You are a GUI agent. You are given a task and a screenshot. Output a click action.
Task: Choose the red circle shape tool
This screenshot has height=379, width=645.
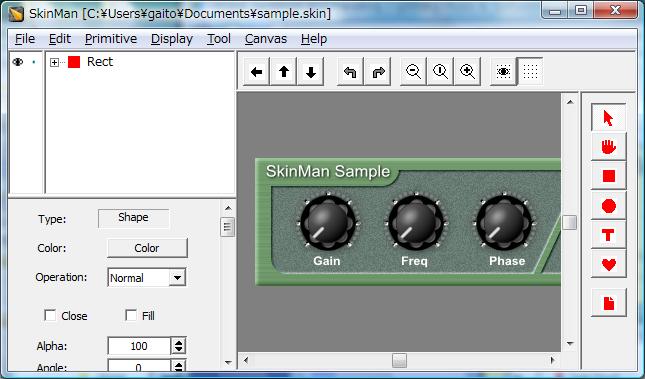click(x=608, y=205)
